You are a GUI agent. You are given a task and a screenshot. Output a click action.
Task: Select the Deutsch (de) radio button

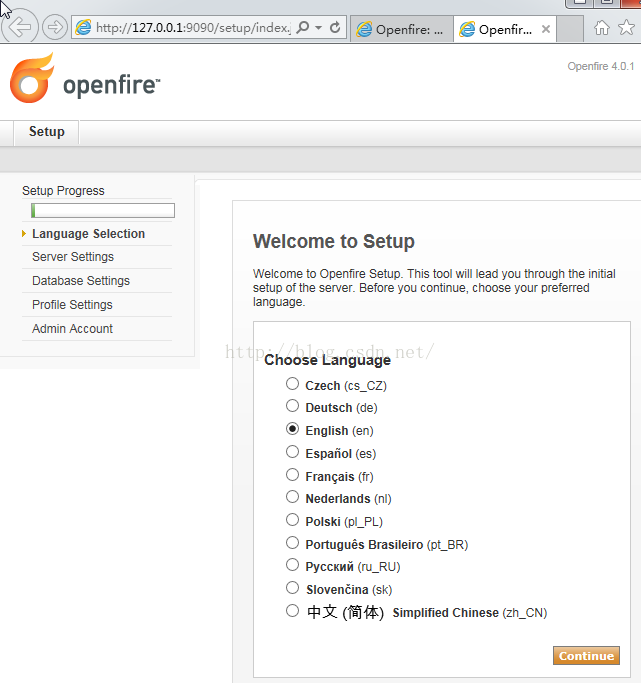pos(293,406)
